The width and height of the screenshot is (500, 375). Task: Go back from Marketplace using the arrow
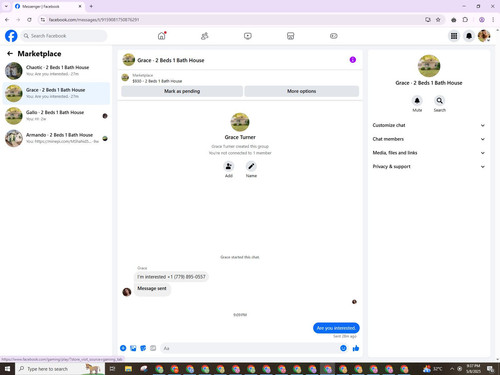point(10,53)
